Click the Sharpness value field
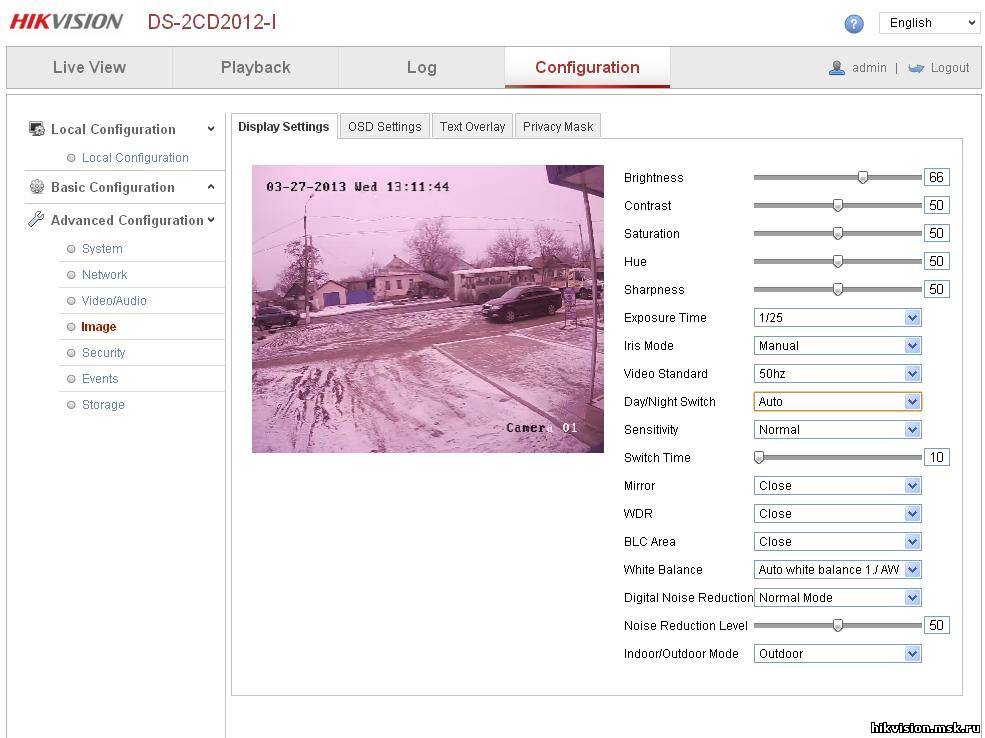This screenshot has width=985, height=738. 937,289
